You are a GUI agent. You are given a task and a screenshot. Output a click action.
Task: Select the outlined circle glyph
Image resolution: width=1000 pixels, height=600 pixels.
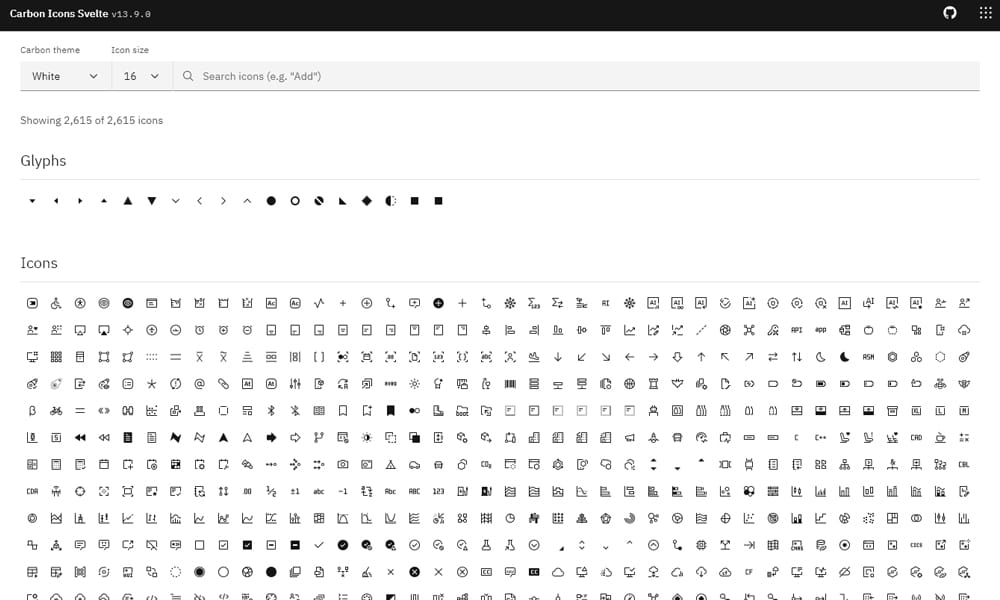point(295,201)
